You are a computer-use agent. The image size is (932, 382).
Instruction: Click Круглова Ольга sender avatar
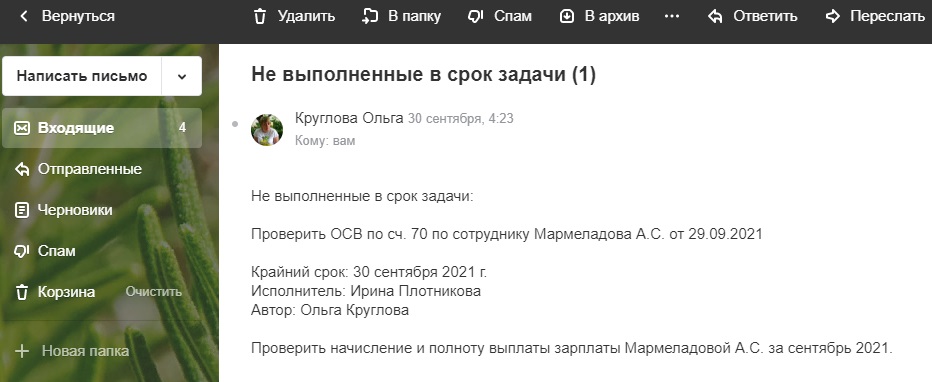click(267, 130)
